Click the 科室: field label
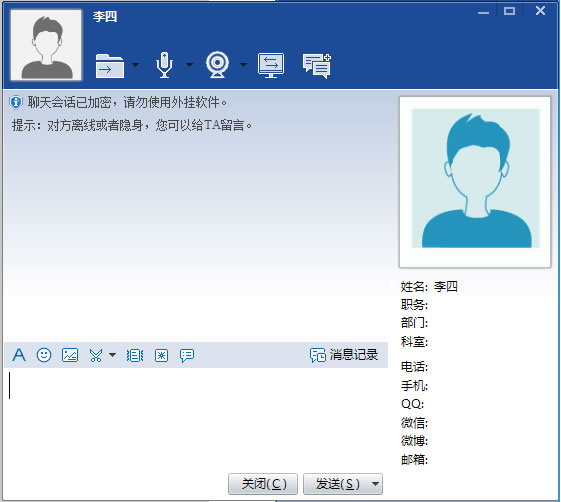 pos(414,342)
